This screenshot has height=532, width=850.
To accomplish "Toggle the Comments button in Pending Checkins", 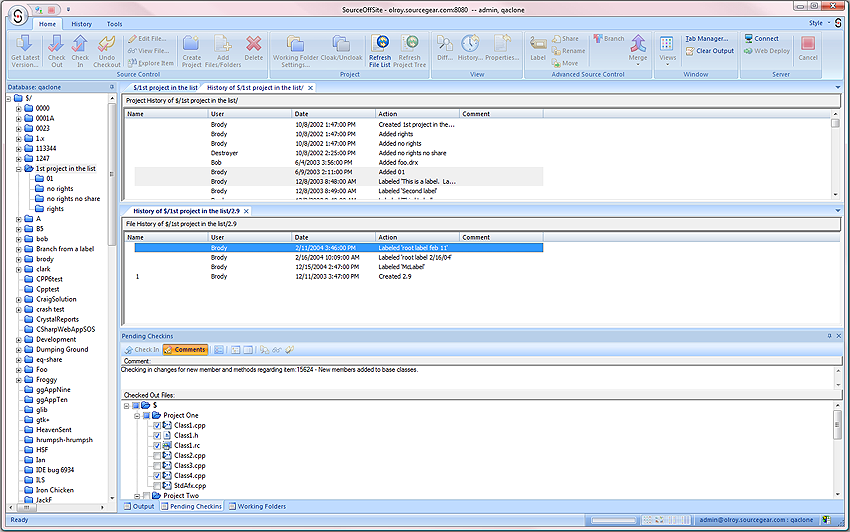I will 185,350.
